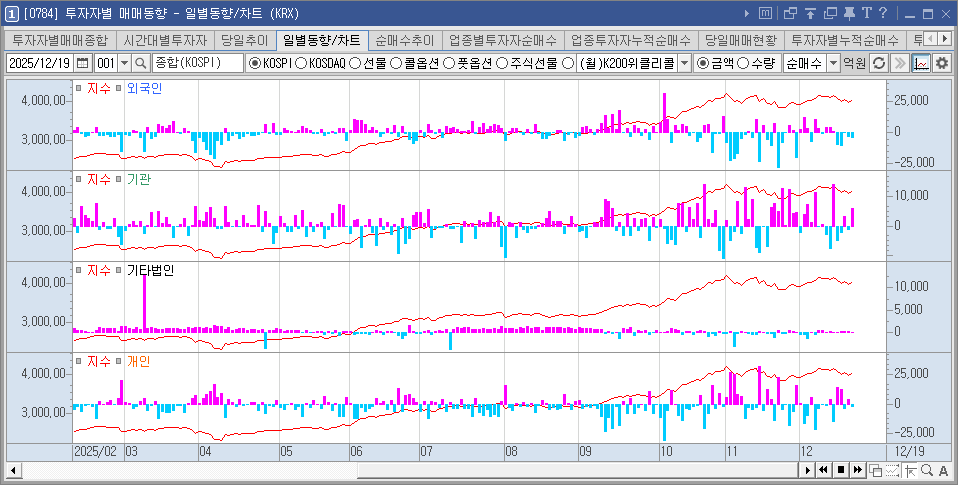Viewport: 958px width, 485px height.
Task: Open the 업종별투자자순매수 tab
Action: [503, 40]
